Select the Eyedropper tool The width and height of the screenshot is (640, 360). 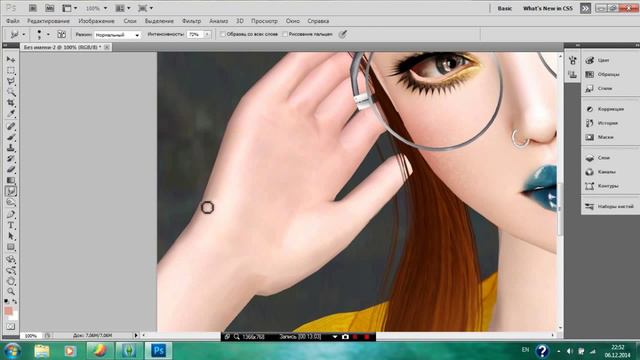[x=11, y=114]
